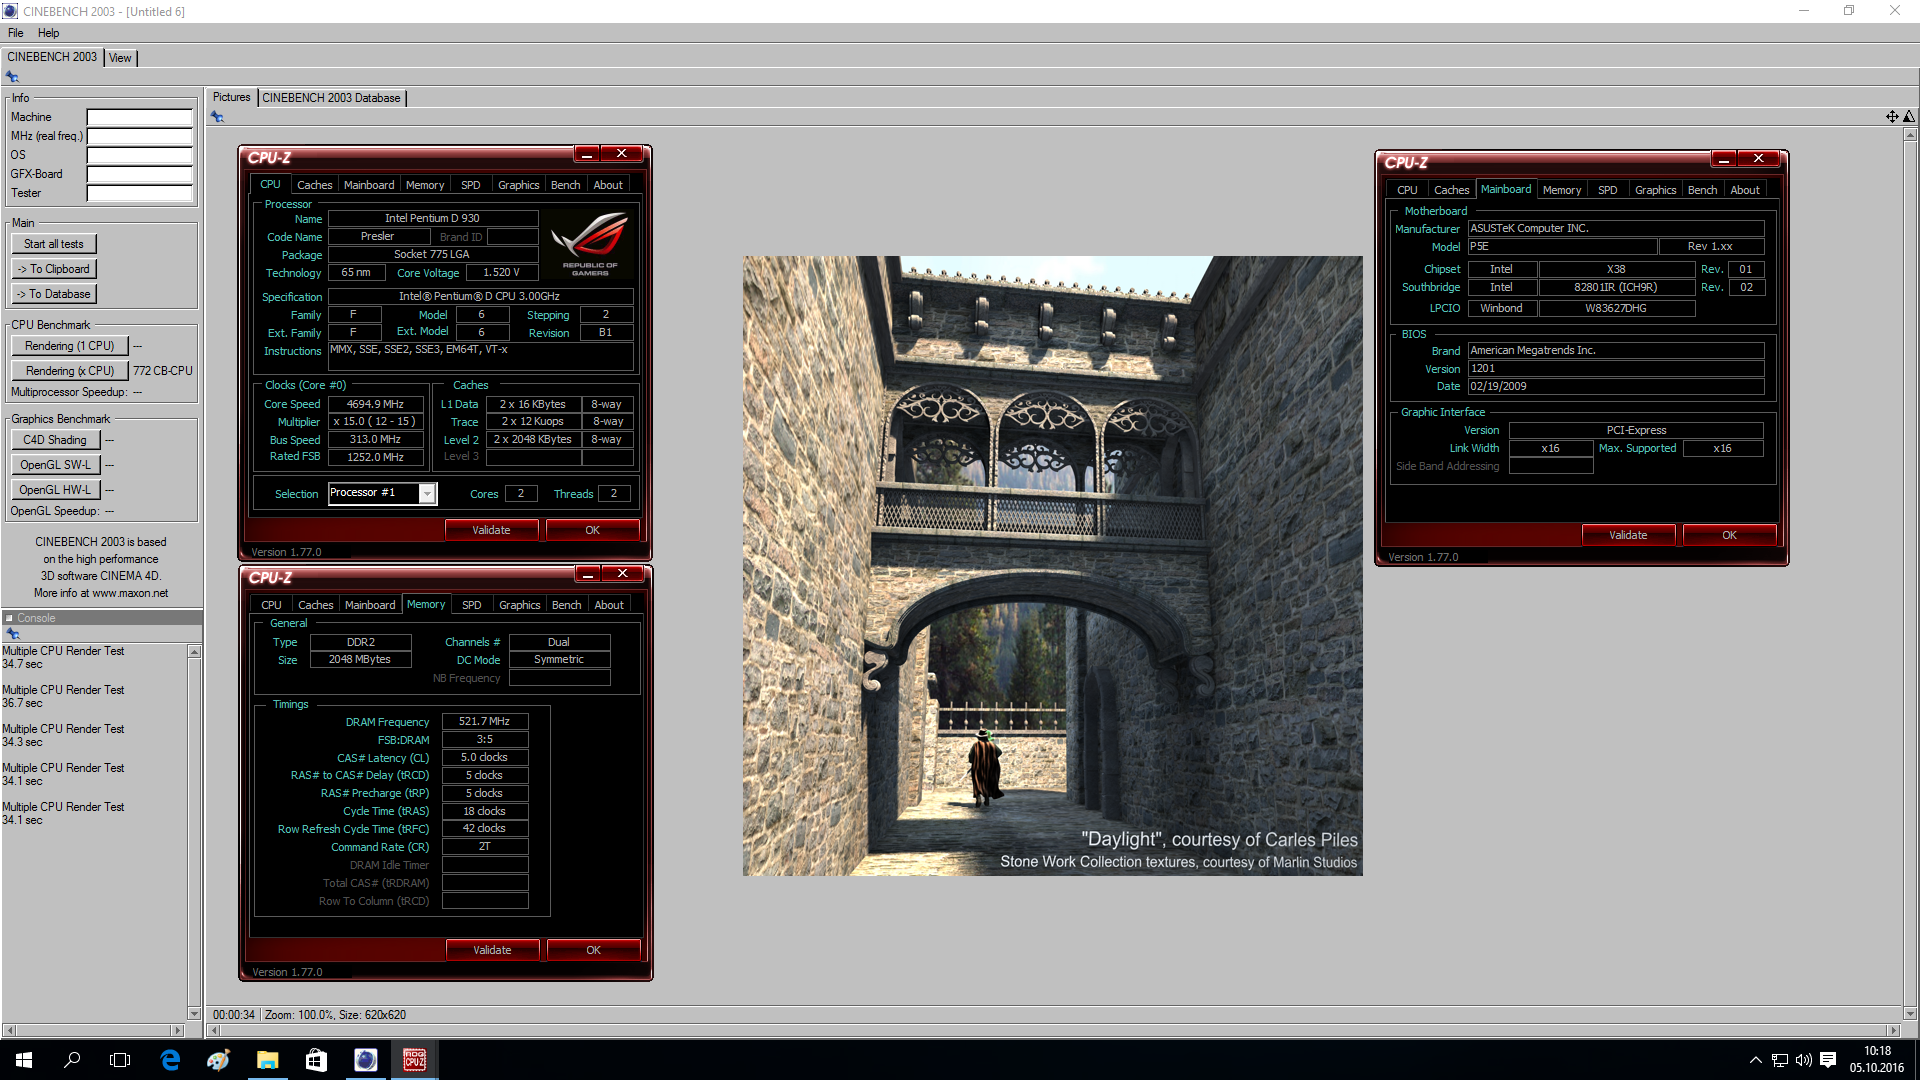The image size is (1920, 1080).
Task: Switch to CINEBENCH 2003 Database tab
Action: 332,98
